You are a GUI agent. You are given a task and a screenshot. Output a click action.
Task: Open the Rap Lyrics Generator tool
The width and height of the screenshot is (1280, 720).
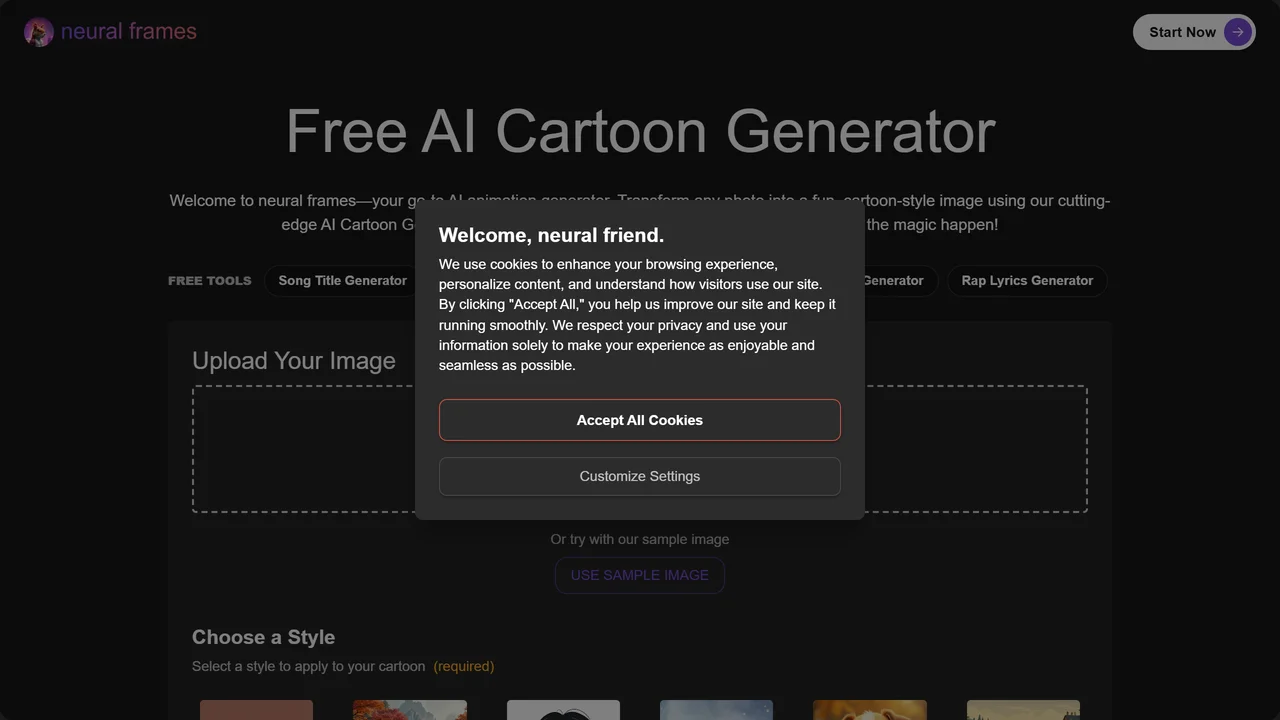1027,281
